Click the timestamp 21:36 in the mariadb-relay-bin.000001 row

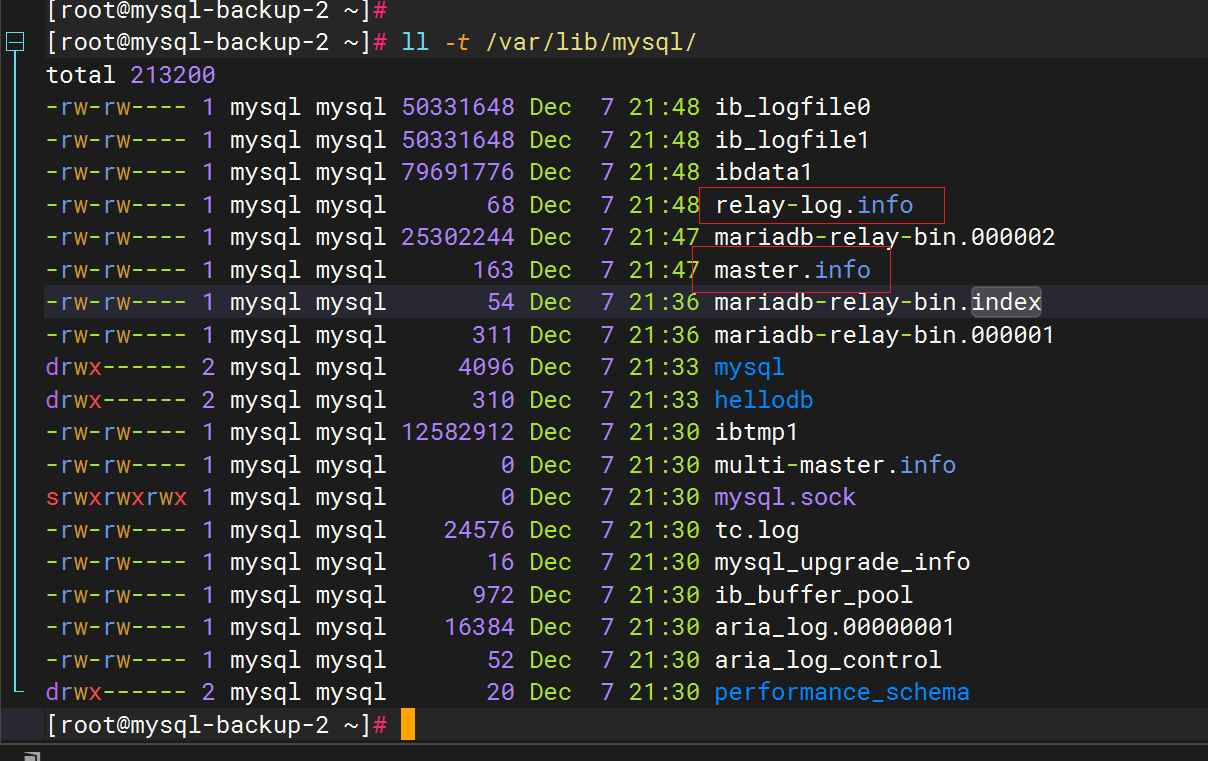pyautogui.click(x=664, y=335)
